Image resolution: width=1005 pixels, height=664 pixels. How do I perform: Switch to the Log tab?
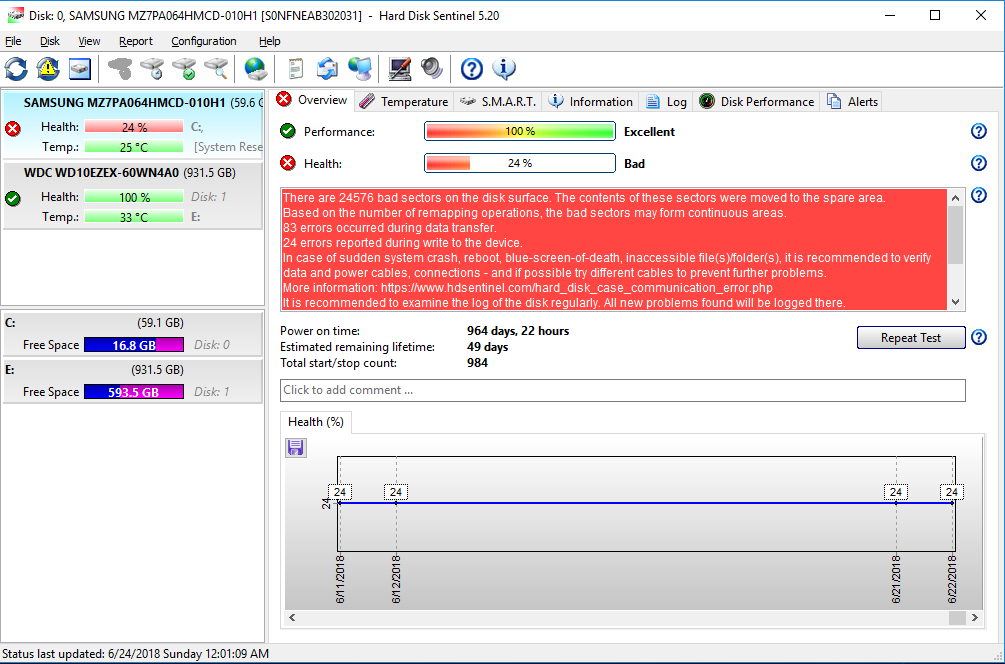coord(667,101)
